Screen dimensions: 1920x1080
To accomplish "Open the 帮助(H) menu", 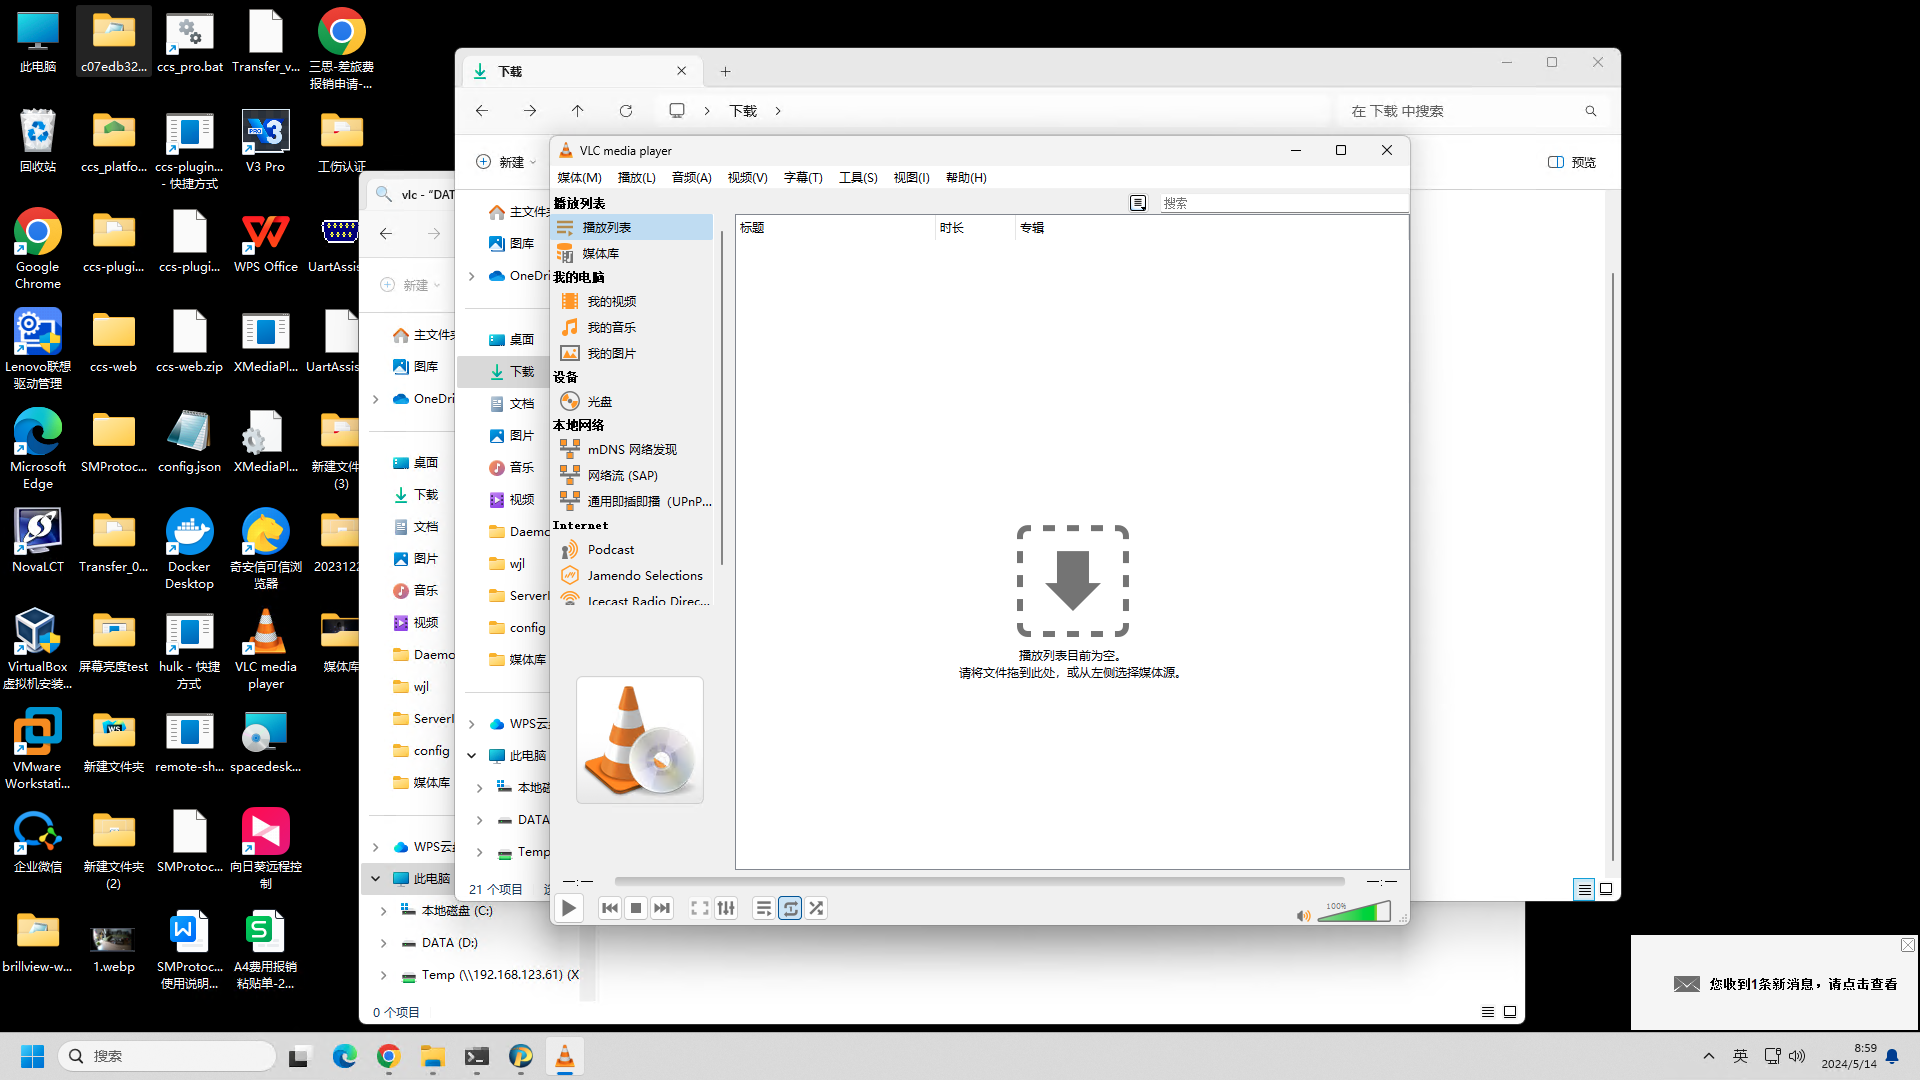I will click(966, 177).
